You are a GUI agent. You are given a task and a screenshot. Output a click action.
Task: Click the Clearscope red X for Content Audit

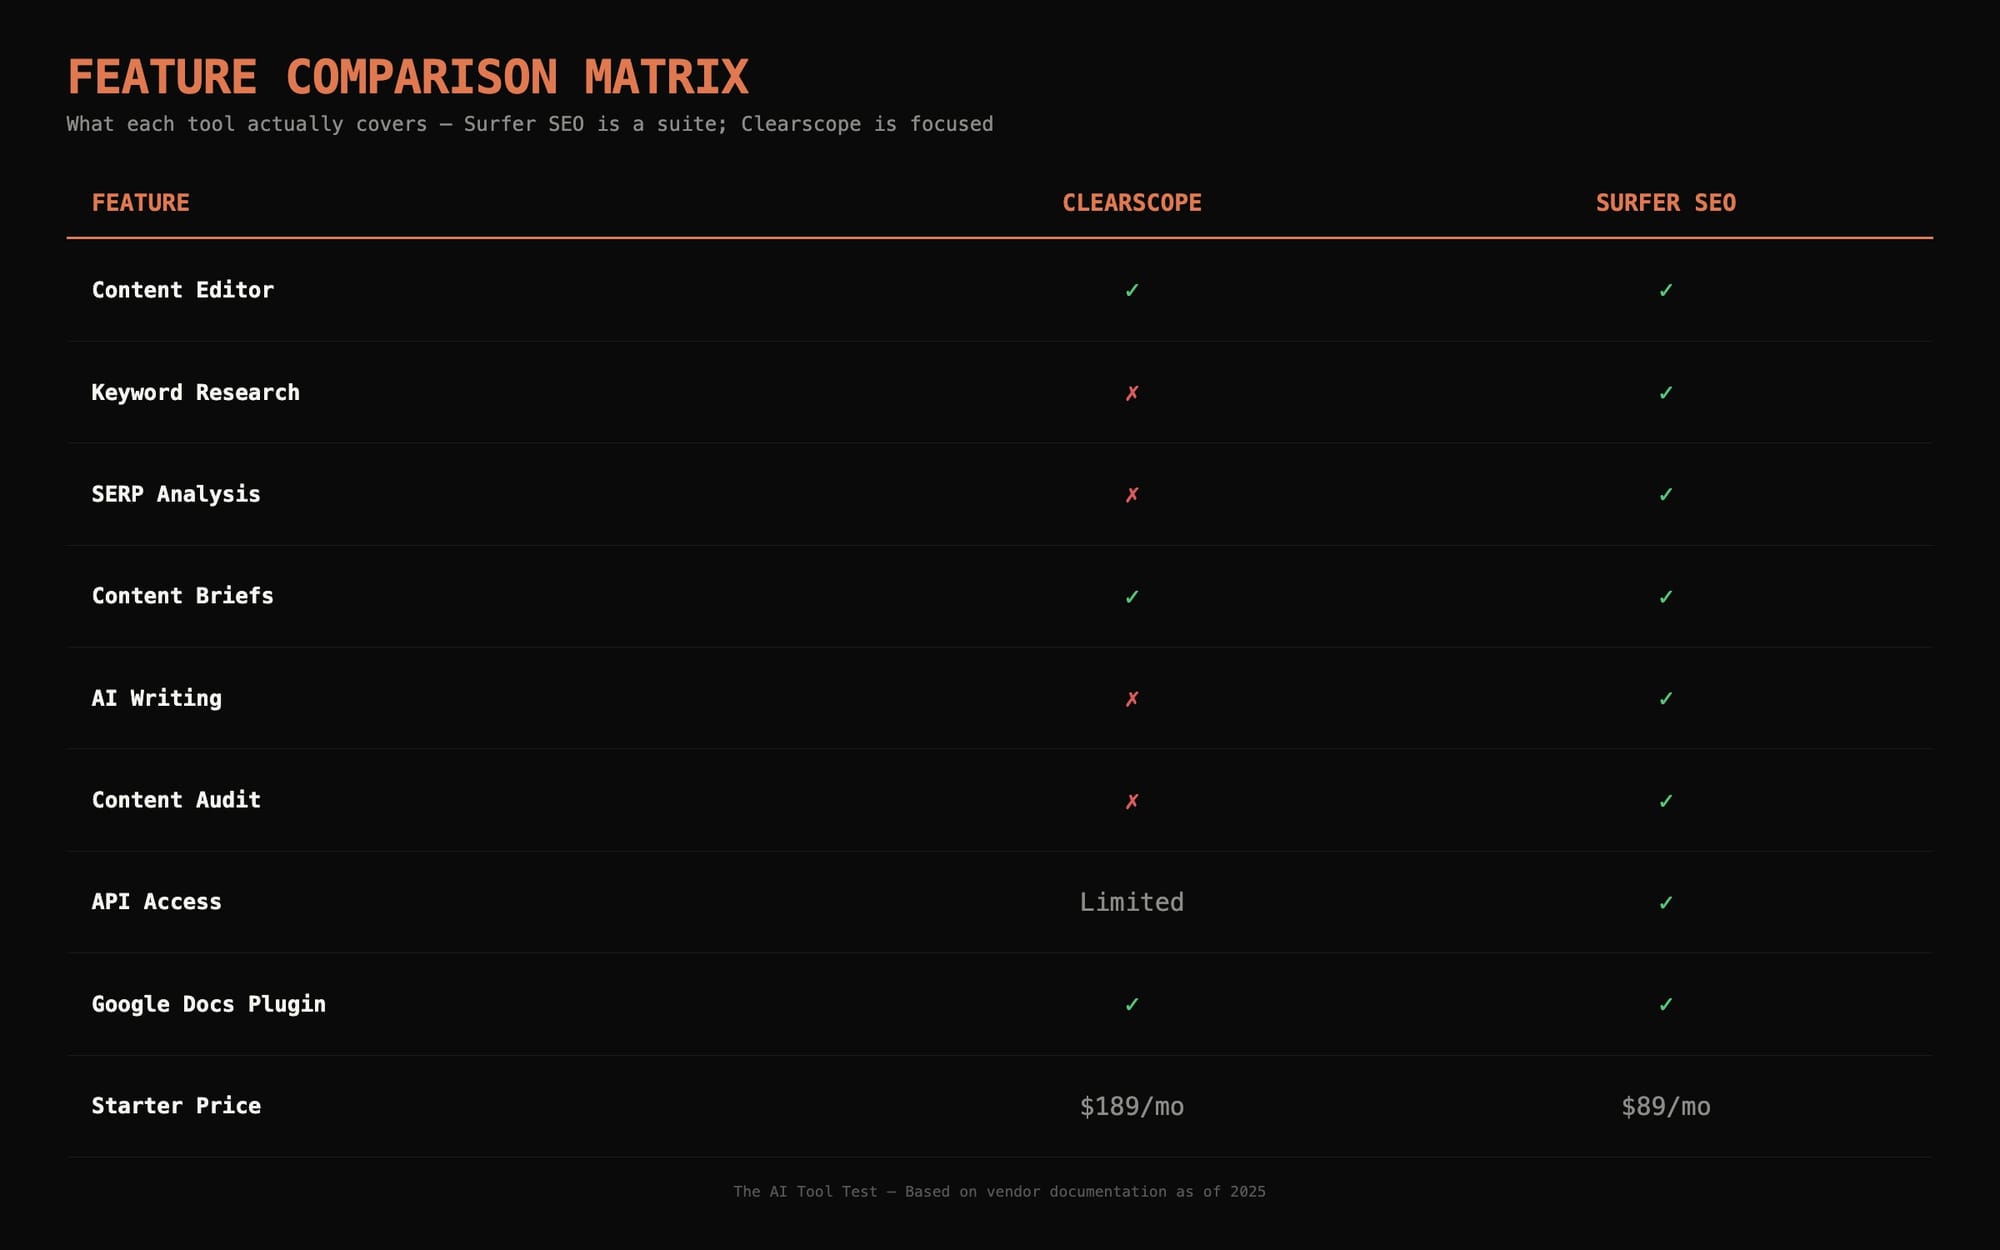1132,801
